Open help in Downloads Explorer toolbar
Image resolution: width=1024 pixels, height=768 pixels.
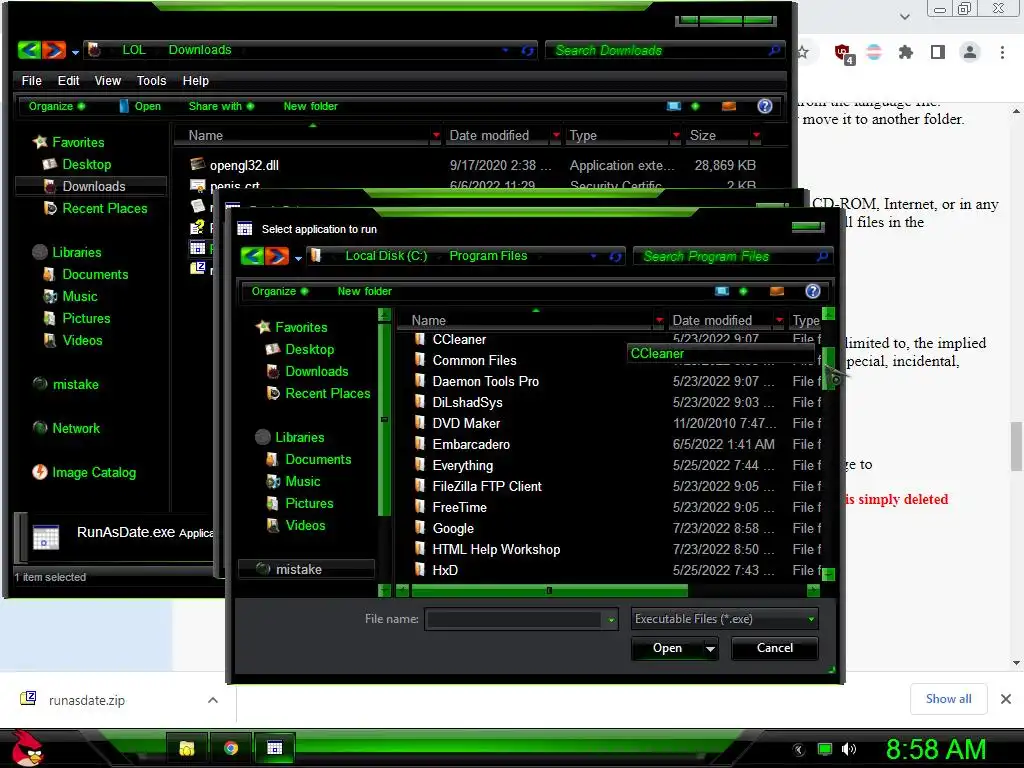765,106
